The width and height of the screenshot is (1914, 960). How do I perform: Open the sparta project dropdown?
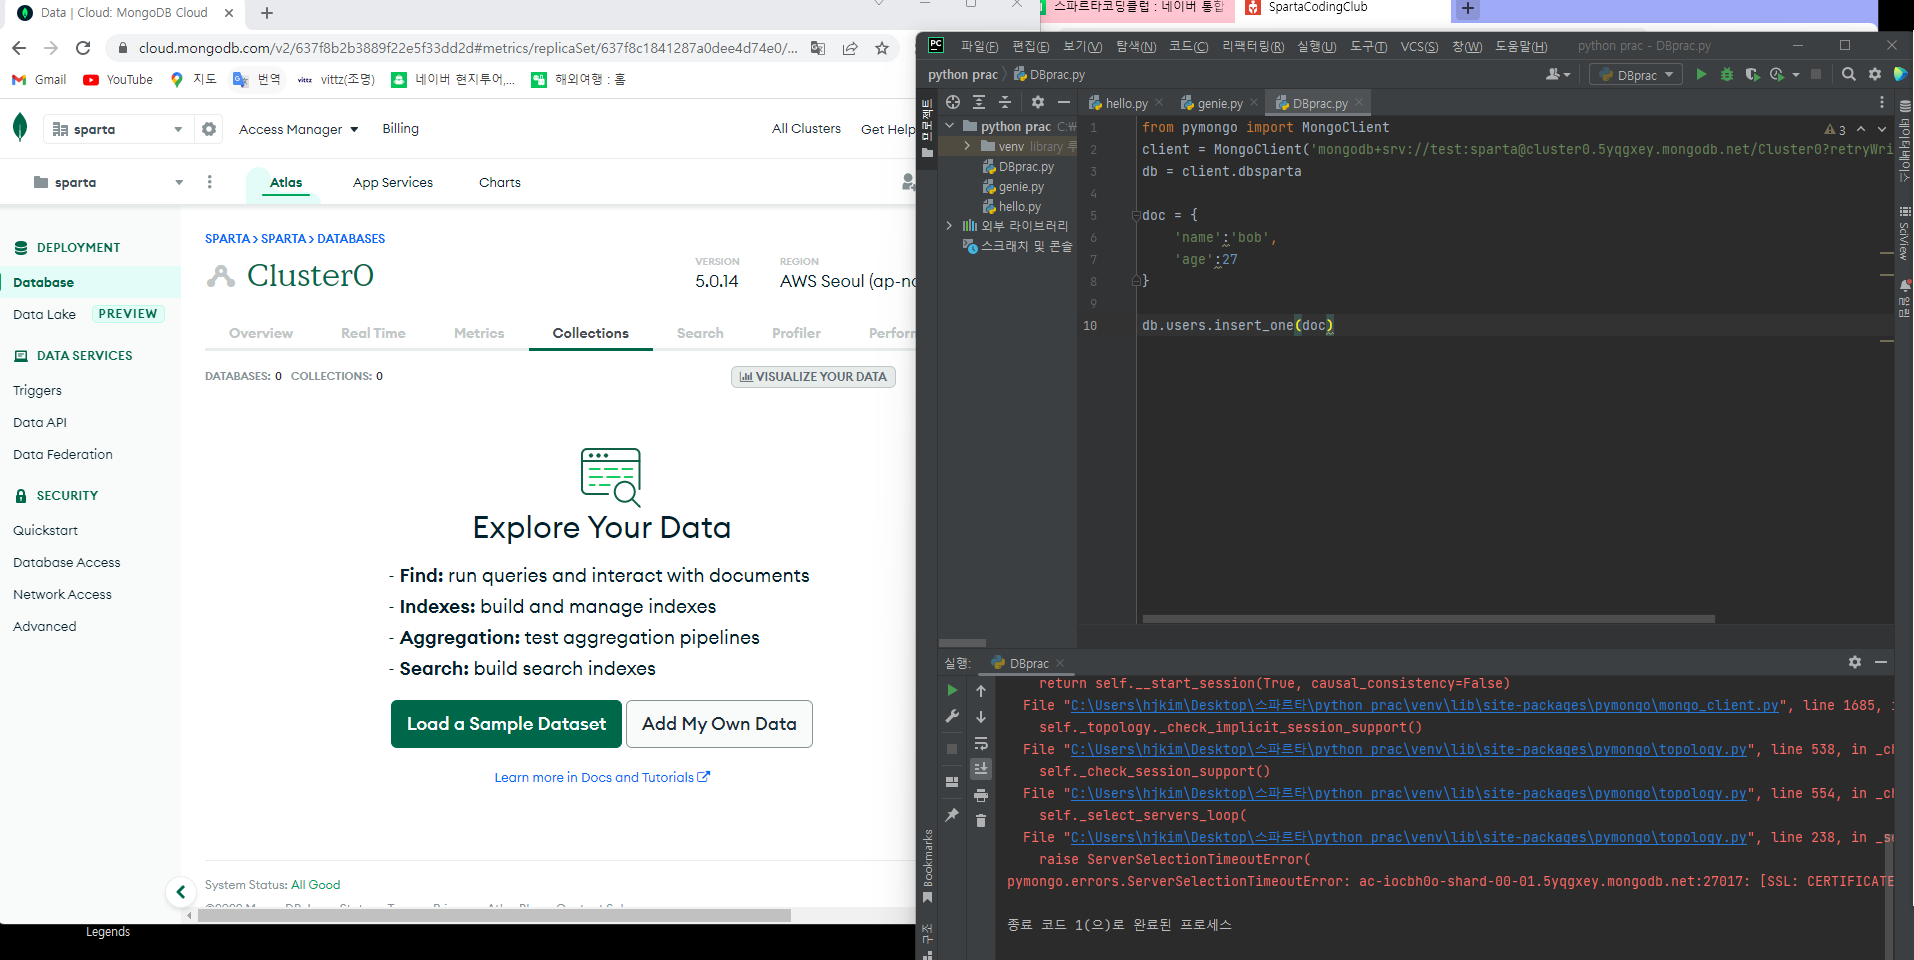click(x=108, y=182)
